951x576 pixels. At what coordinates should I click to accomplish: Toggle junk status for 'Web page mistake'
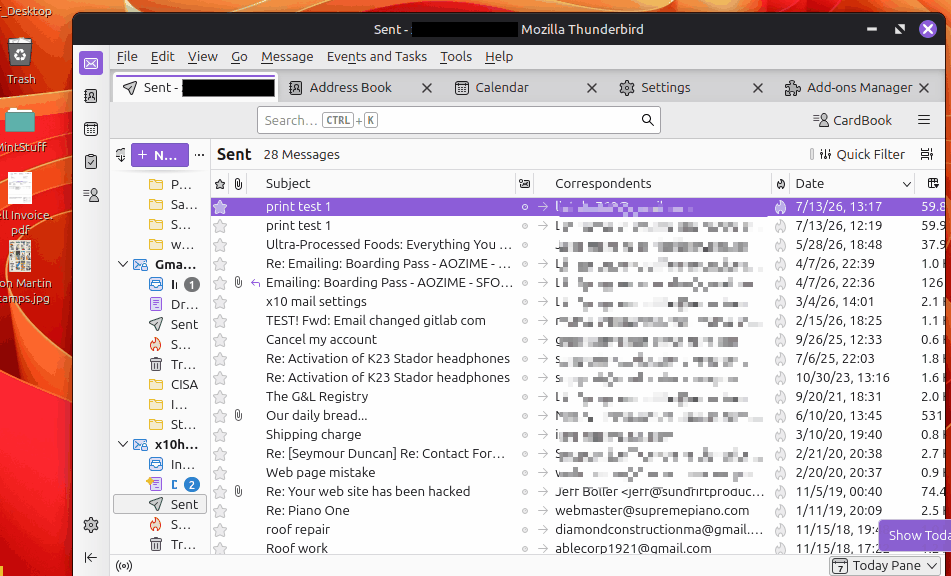point(781,473)
